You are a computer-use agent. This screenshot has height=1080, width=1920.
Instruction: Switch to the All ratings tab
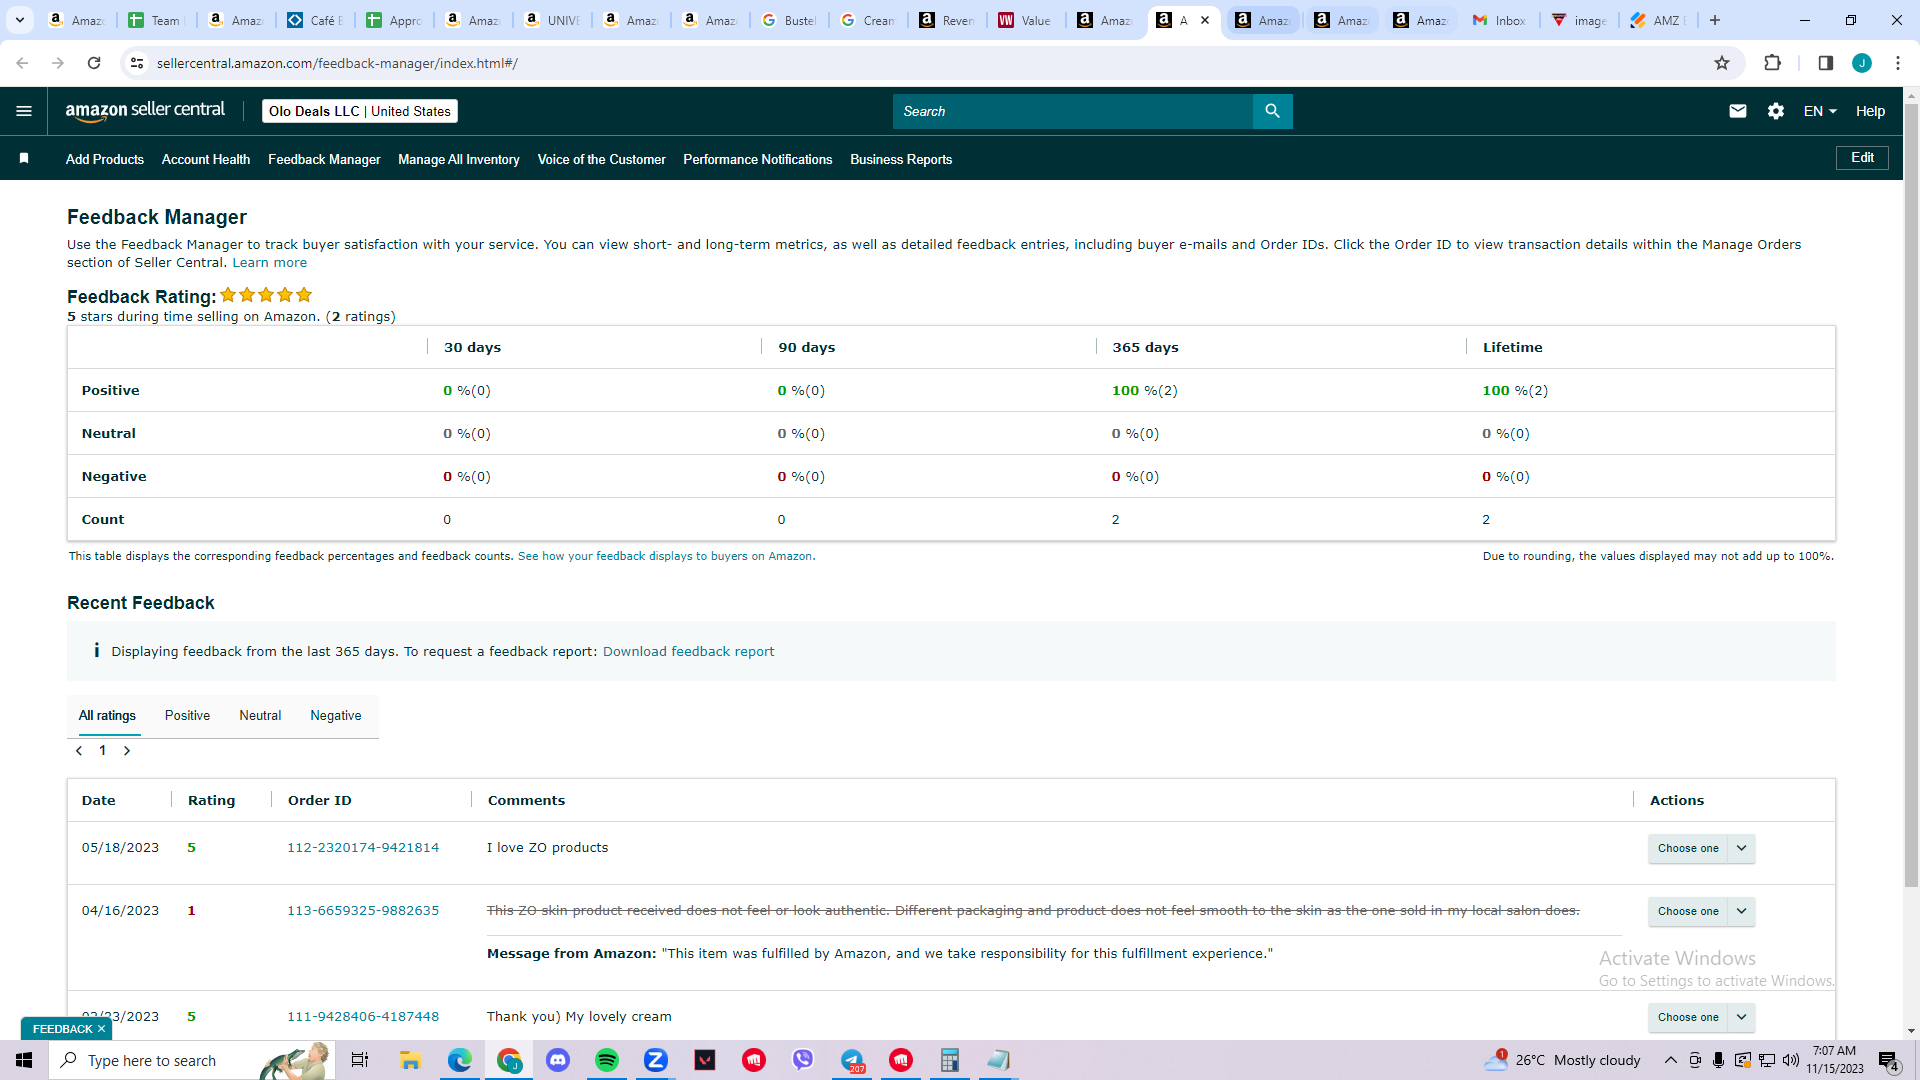coord(107,716)
